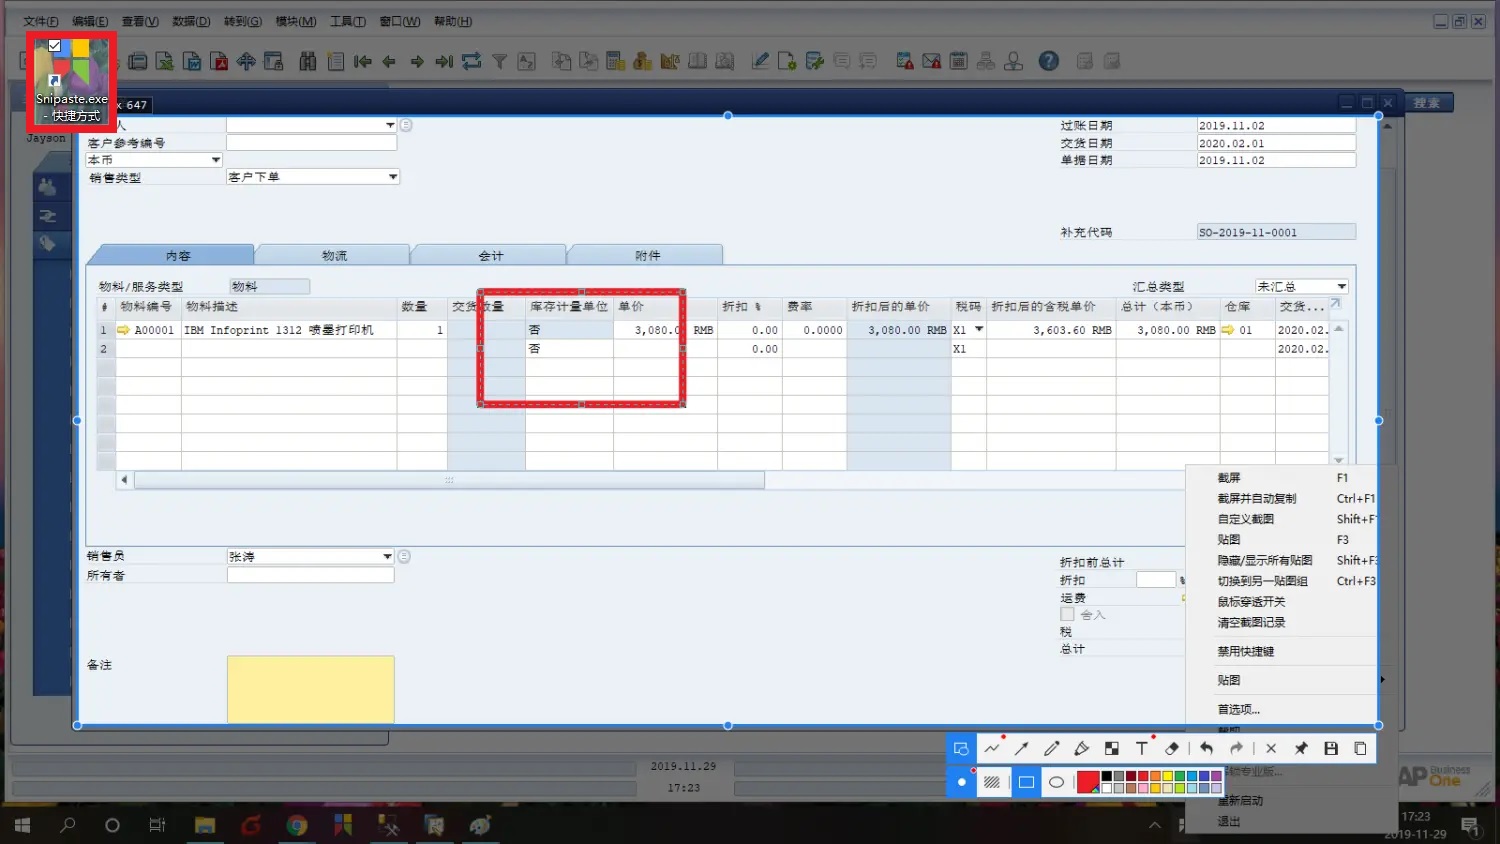Go to the next record arrow
Viewport: 1500px width, 844px height.
coord(417,62)
